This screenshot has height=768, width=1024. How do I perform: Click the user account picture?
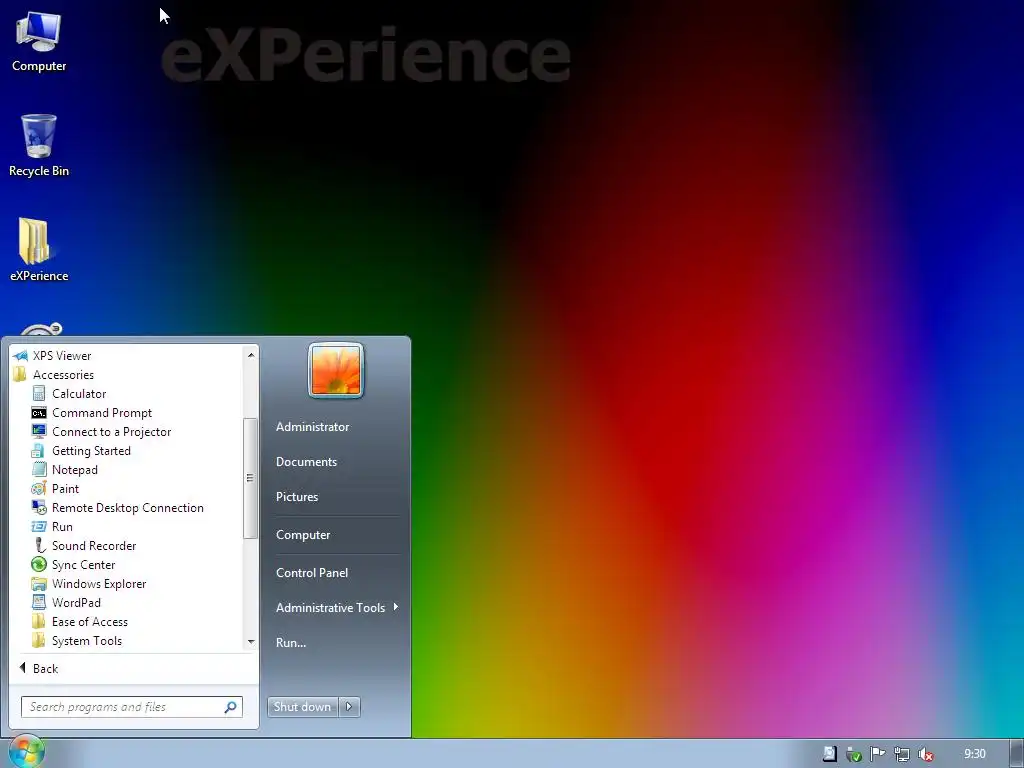(x=336, y=370)
